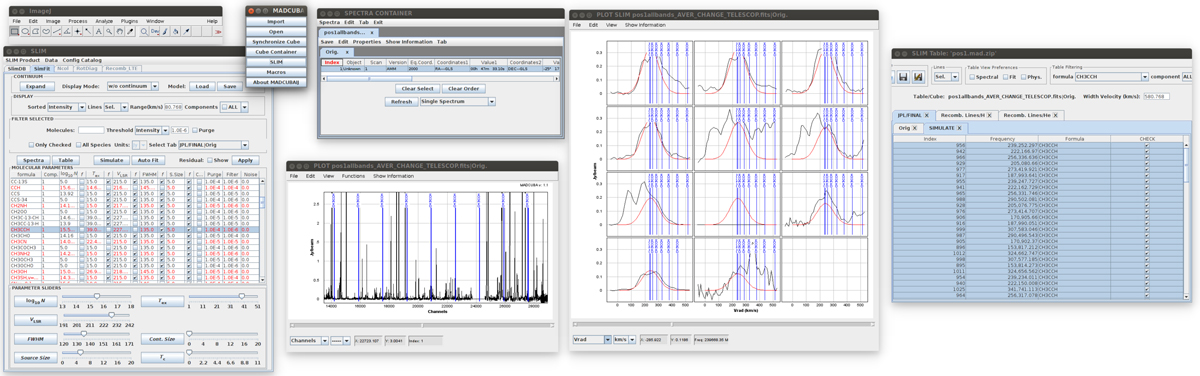Click the Auto Fit button
Screen dimensions: 1200x376
148,160
